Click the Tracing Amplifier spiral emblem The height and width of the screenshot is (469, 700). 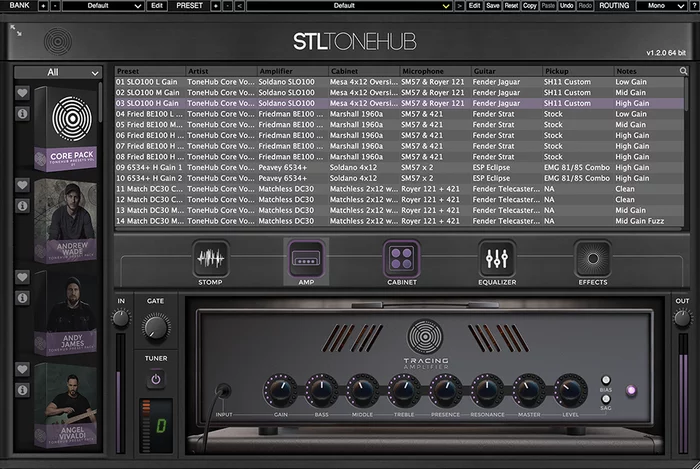[x=425, y=337]
